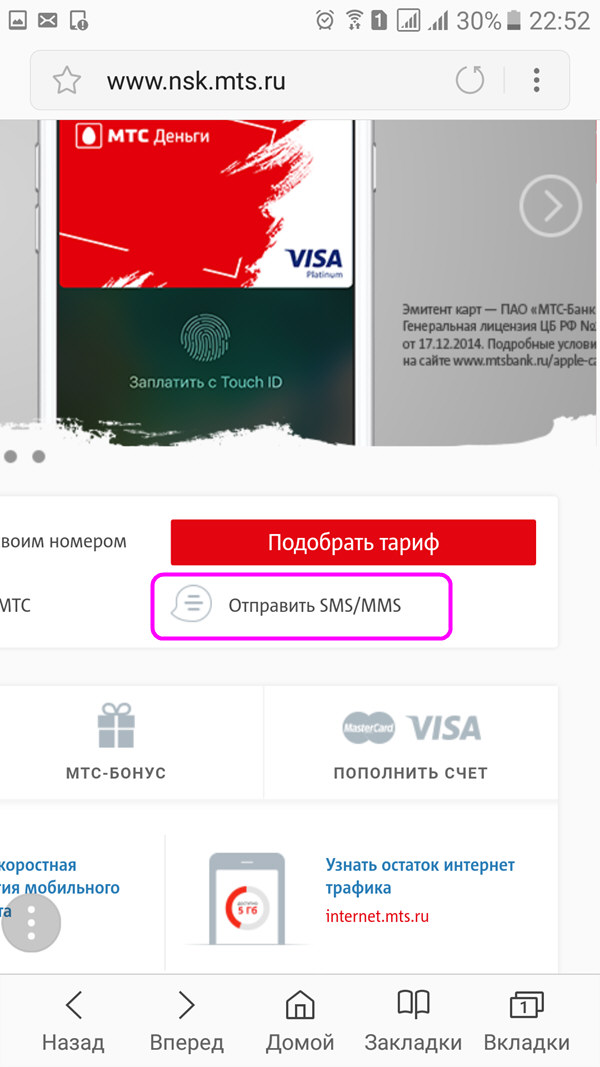The width and height of the screenshot is (600, 1067).
Task: Tap the bookmark star icon in address bar
Action: pyautogui.click(x=67, y=81)
